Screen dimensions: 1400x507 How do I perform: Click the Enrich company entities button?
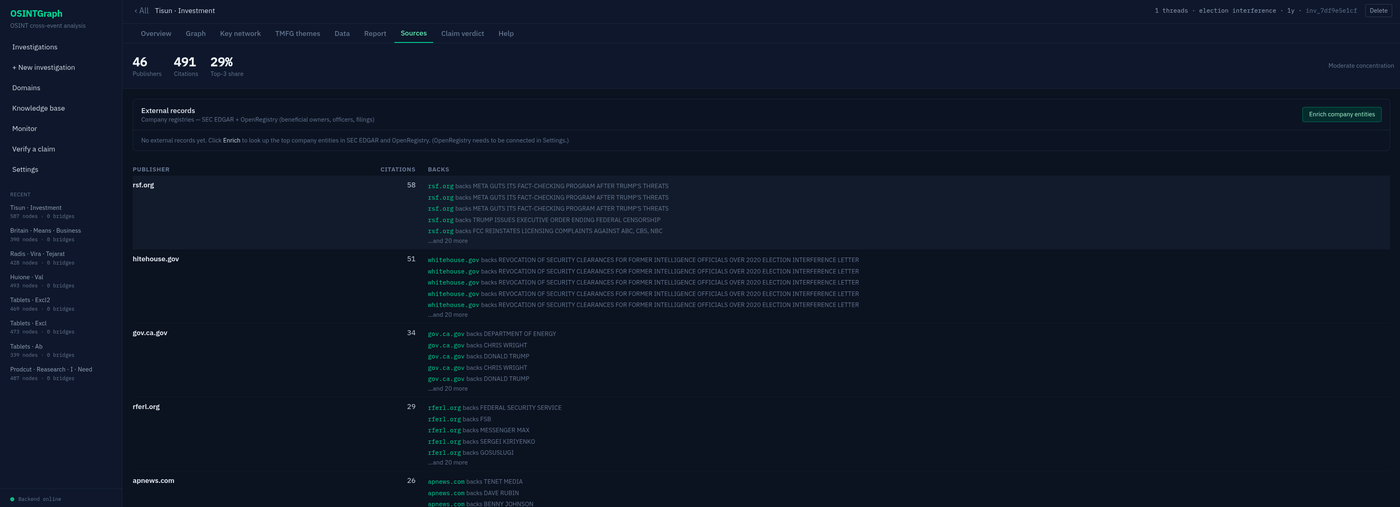pyautogui.click(x=1341, y=114)
